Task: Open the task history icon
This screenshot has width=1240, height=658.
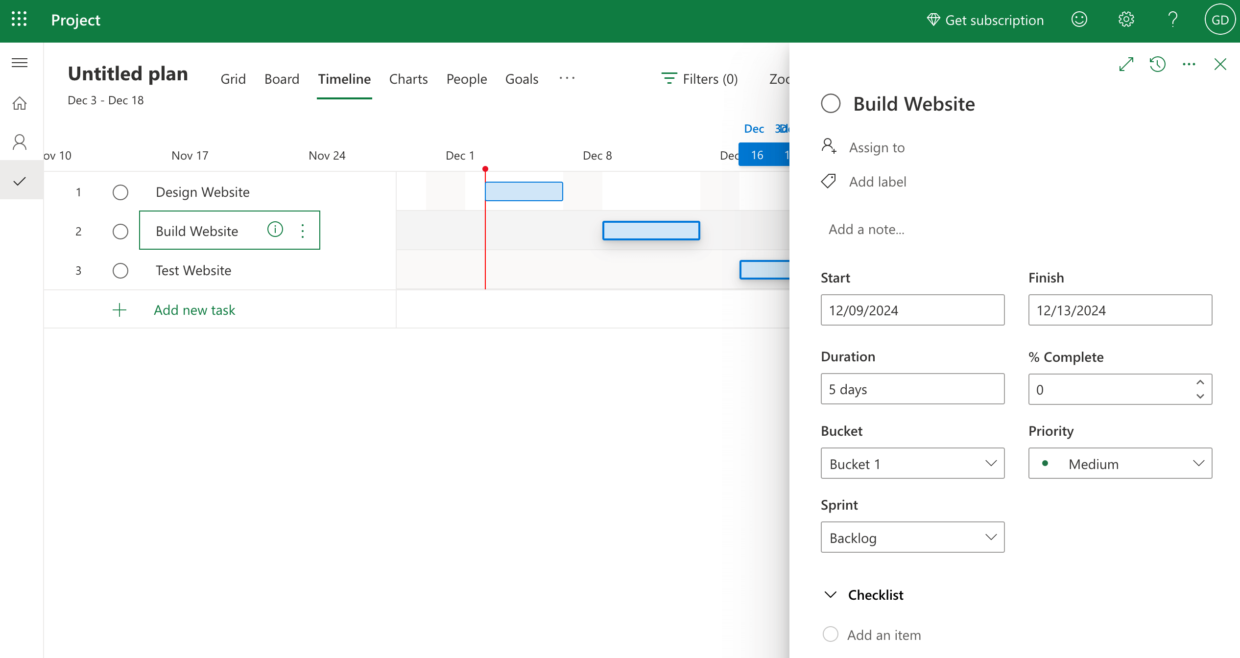Action: pyautogui.click(x=1157, y=63)
